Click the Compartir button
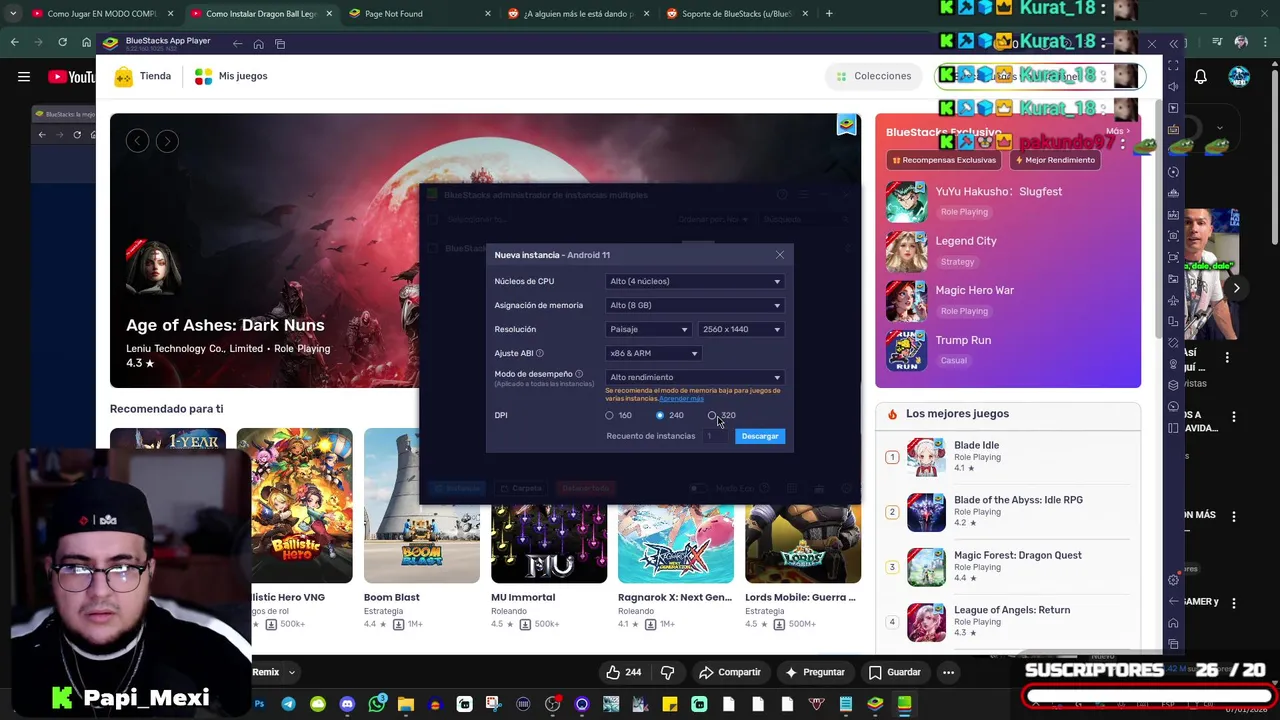The image size is (1280, 720). (x=730, y=672)
